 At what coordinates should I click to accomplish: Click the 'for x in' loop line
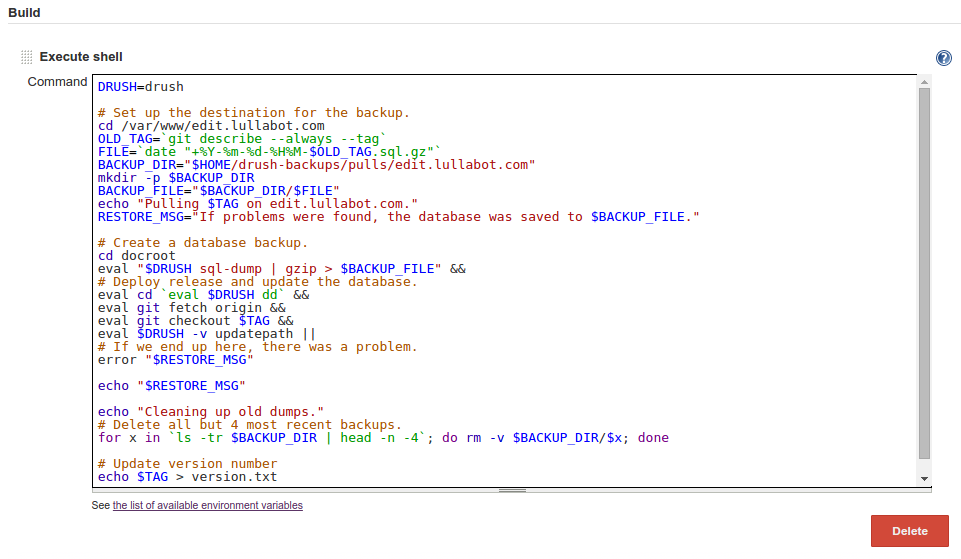coord(383,438)
